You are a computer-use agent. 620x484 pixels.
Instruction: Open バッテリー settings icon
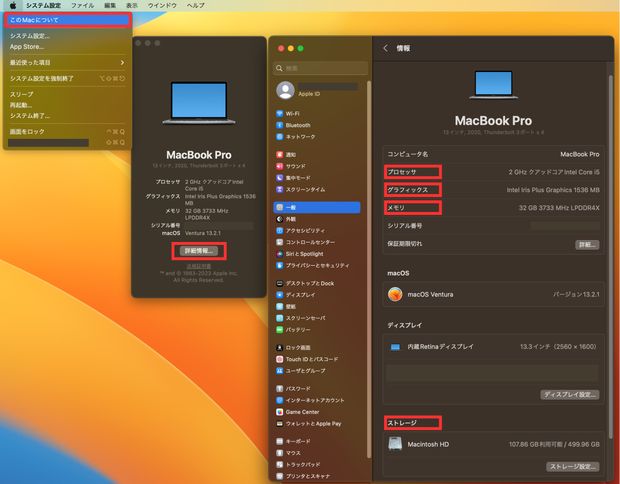280,329
